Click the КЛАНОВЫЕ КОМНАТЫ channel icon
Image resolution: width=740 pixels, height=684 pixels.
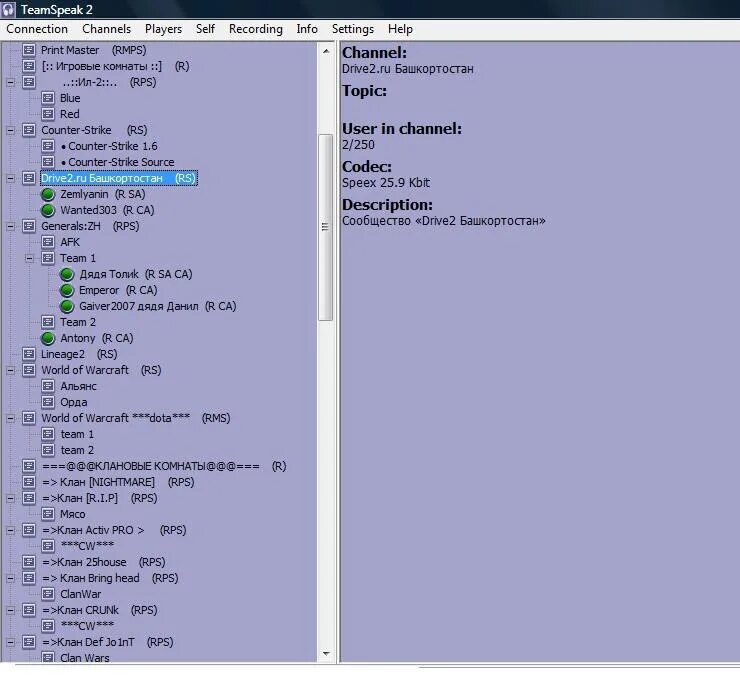tap(29, 466)
